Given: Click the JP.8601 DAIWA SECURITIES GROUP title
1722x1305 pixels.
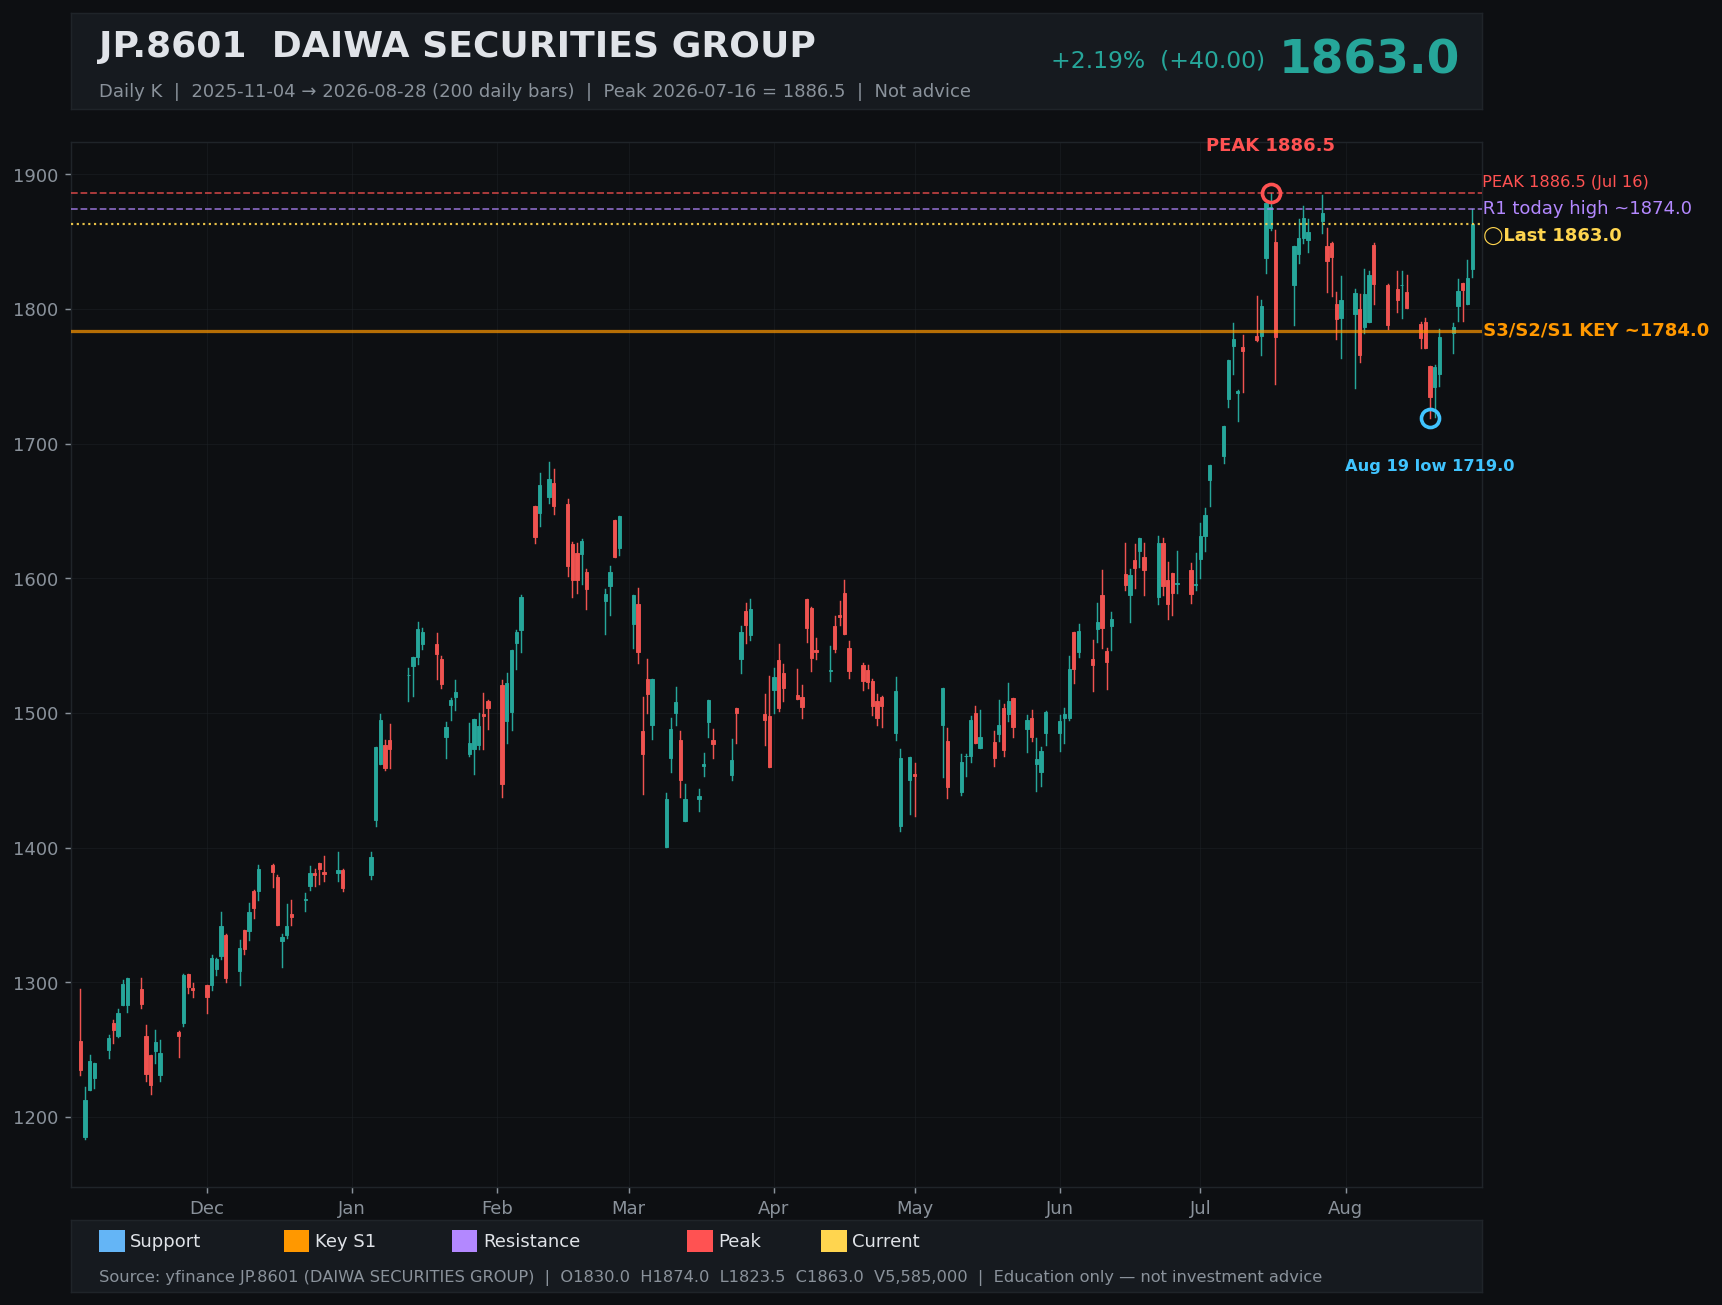Looking at the screenshot, I should [457, 46].
